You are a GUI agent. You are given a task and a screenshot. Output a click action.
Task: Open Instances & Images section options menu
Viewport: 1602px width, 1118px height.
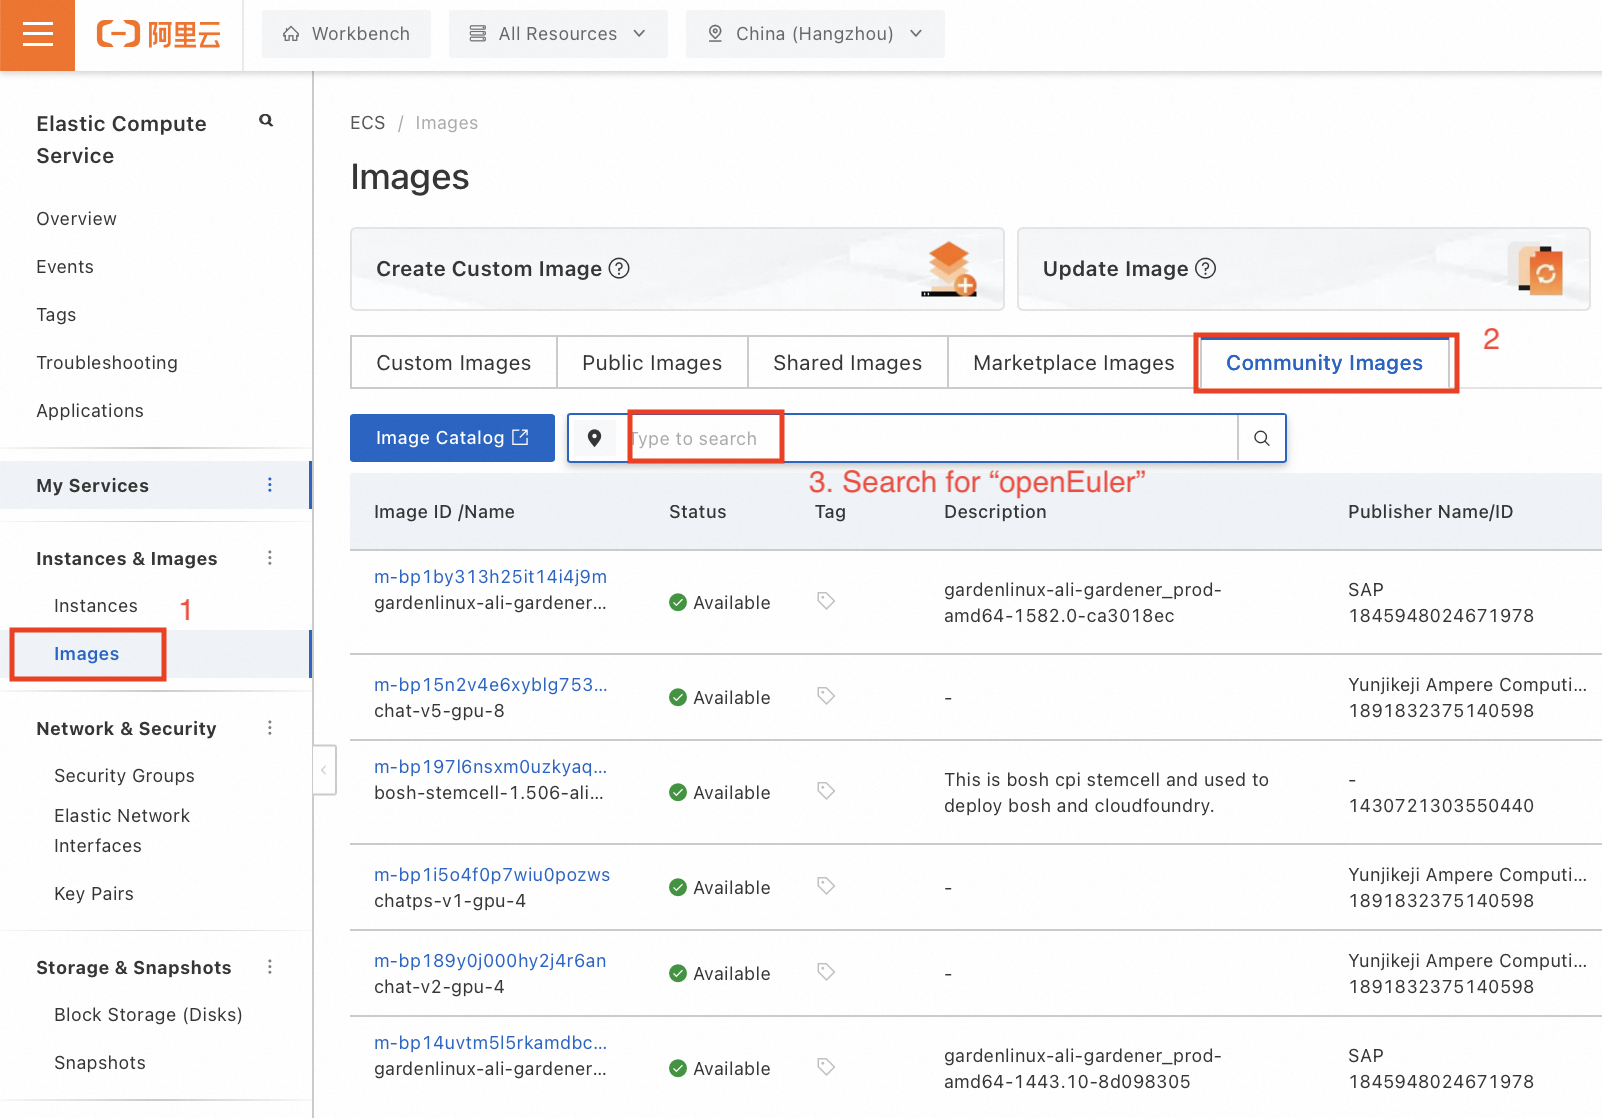pyautogui.click(x=270, y=558)
